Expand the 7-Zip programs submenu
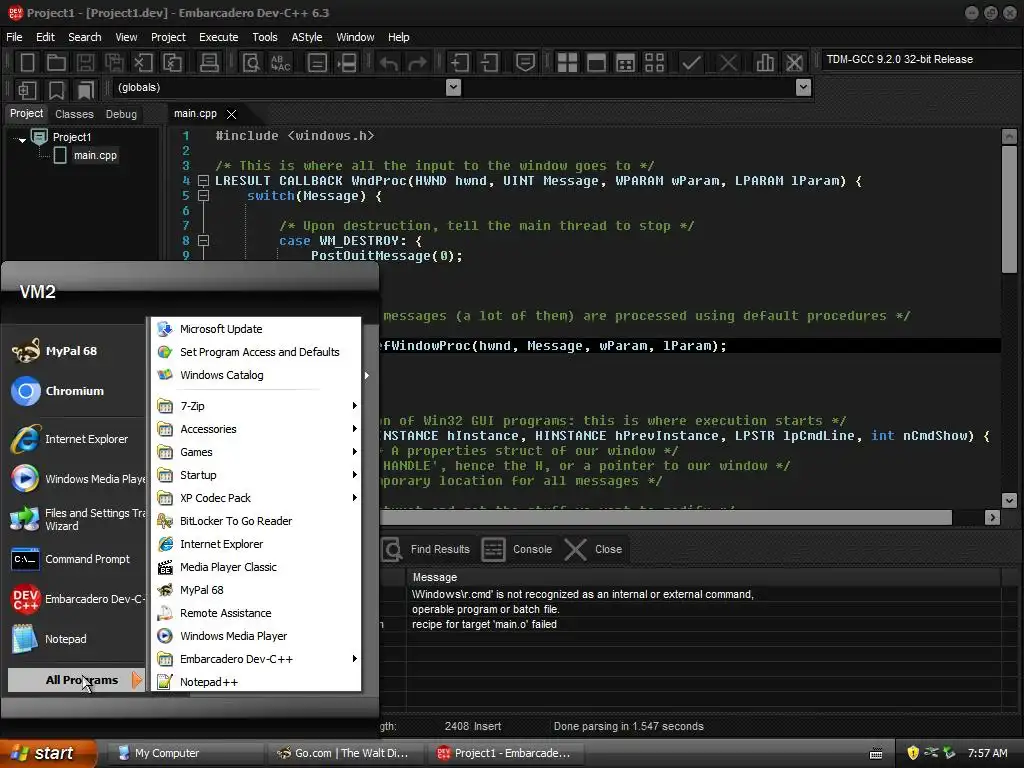This screenshot has width=1024, height=768. tap(257, 406)
